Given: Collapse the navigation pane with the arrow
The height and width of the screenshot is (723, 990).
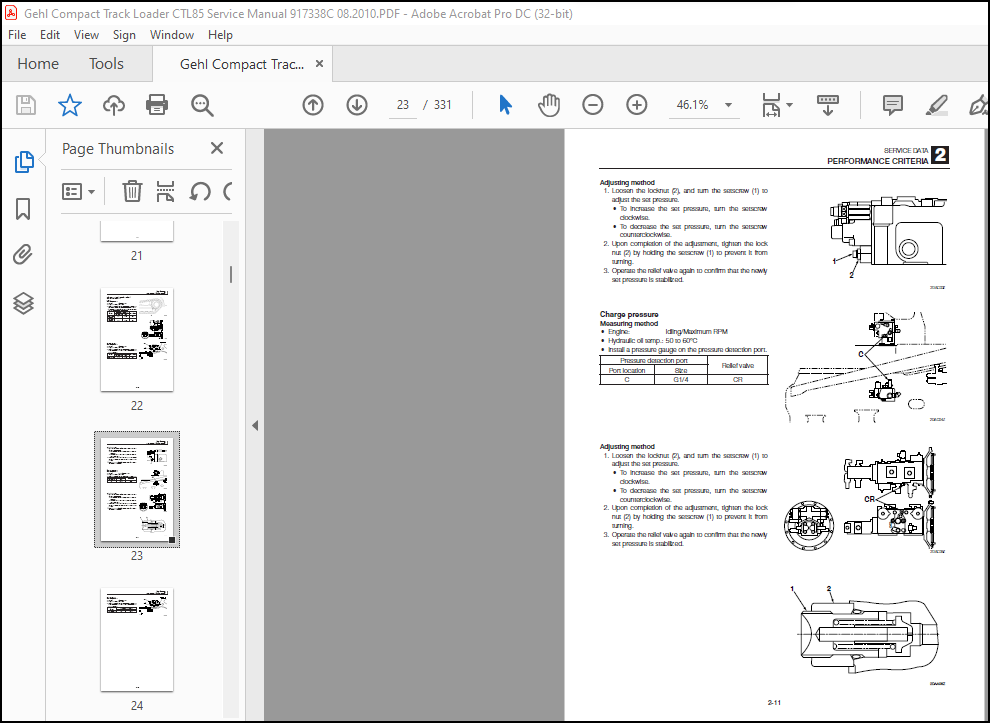Looking at the screenshot, I should [255, 426].
